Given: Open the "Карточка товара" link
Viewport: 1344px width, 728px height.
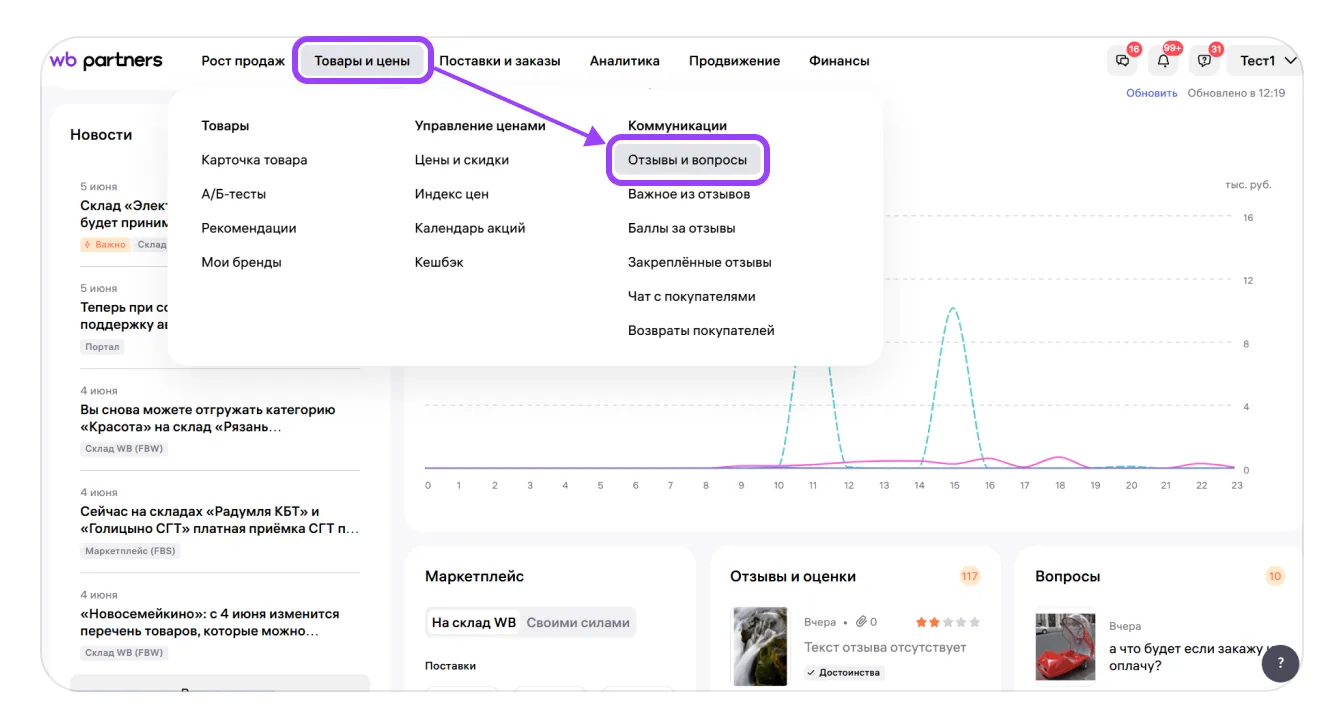Looking at the screenshot, I should pos(254,160).
